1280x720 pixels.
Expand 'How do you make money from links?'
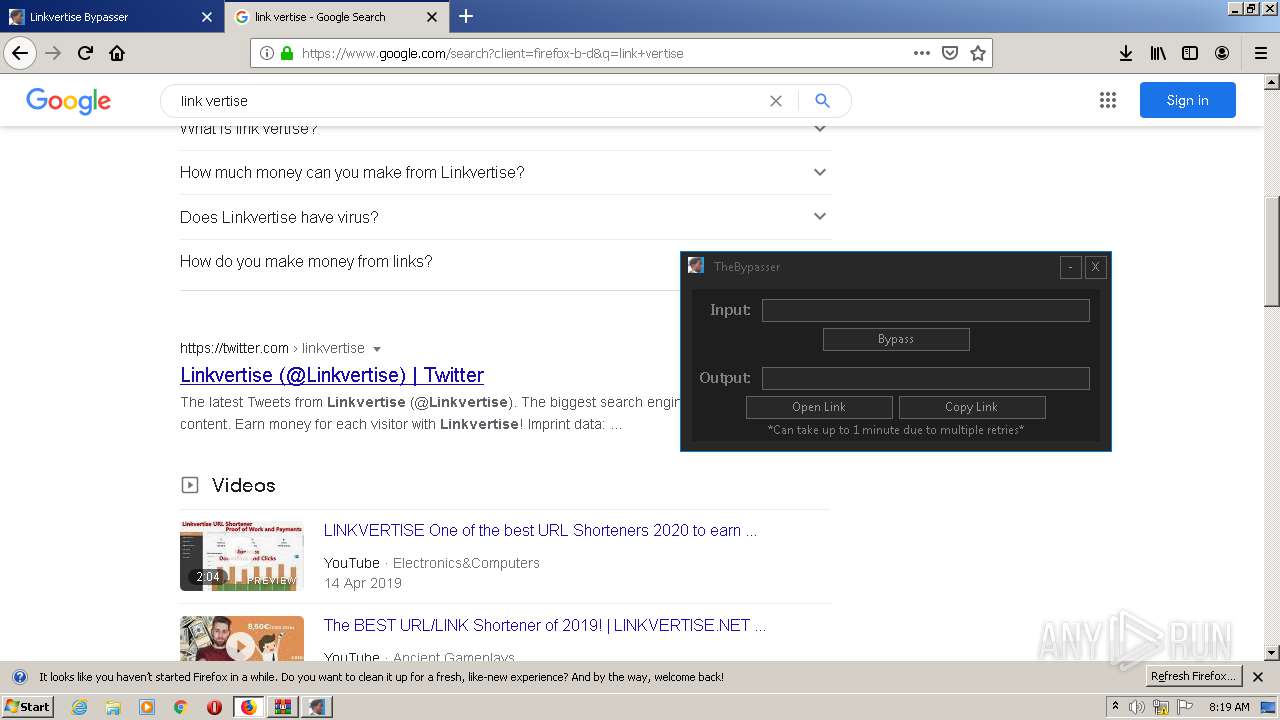[430, 262]
